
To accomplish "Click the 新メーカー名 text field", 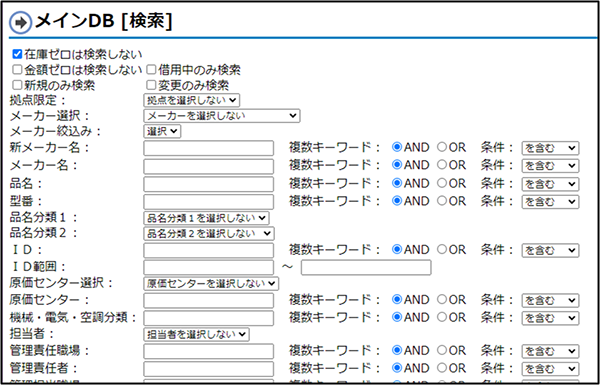I will click(x=209, y=148).
